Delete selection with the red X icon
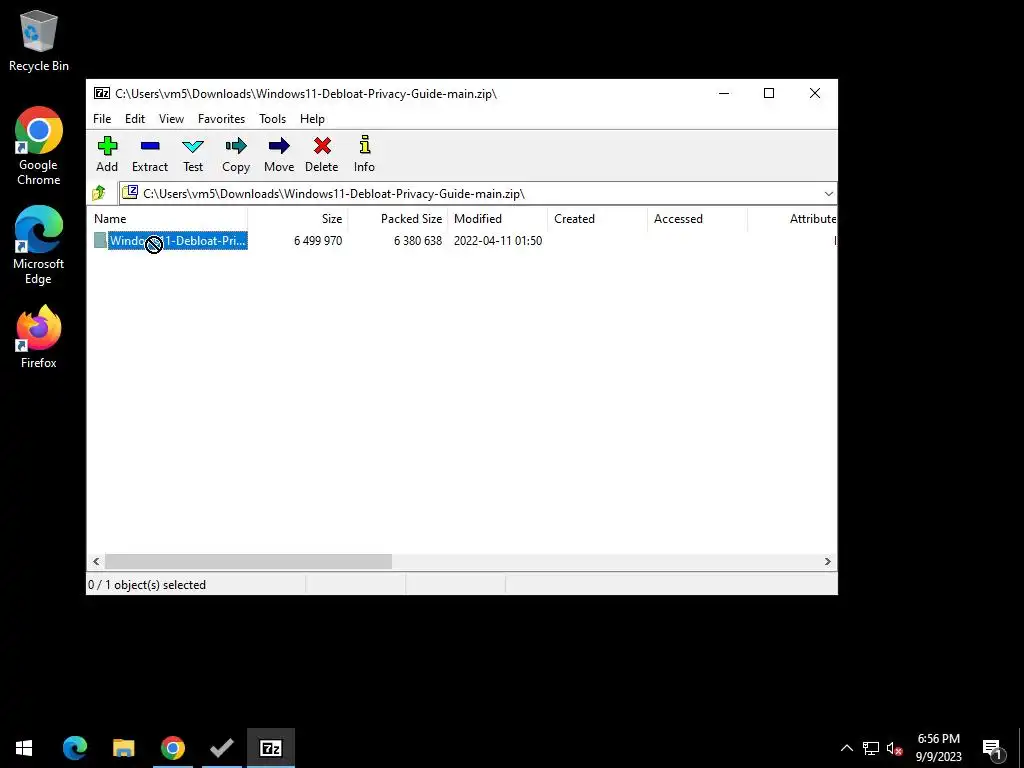The image size is (1024, 768). (322, 146)
